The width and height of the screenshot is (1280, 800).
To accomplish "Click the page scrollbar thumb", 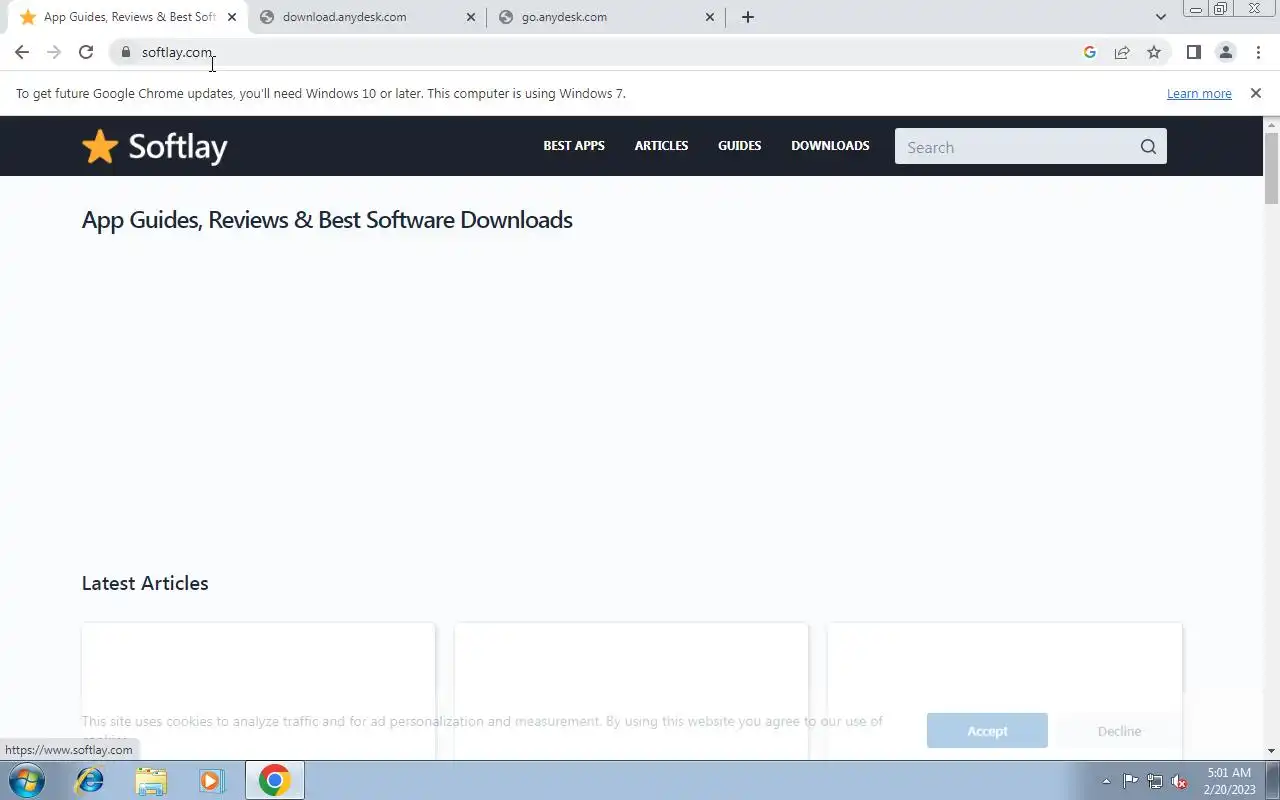I will tap(1272, 168).
